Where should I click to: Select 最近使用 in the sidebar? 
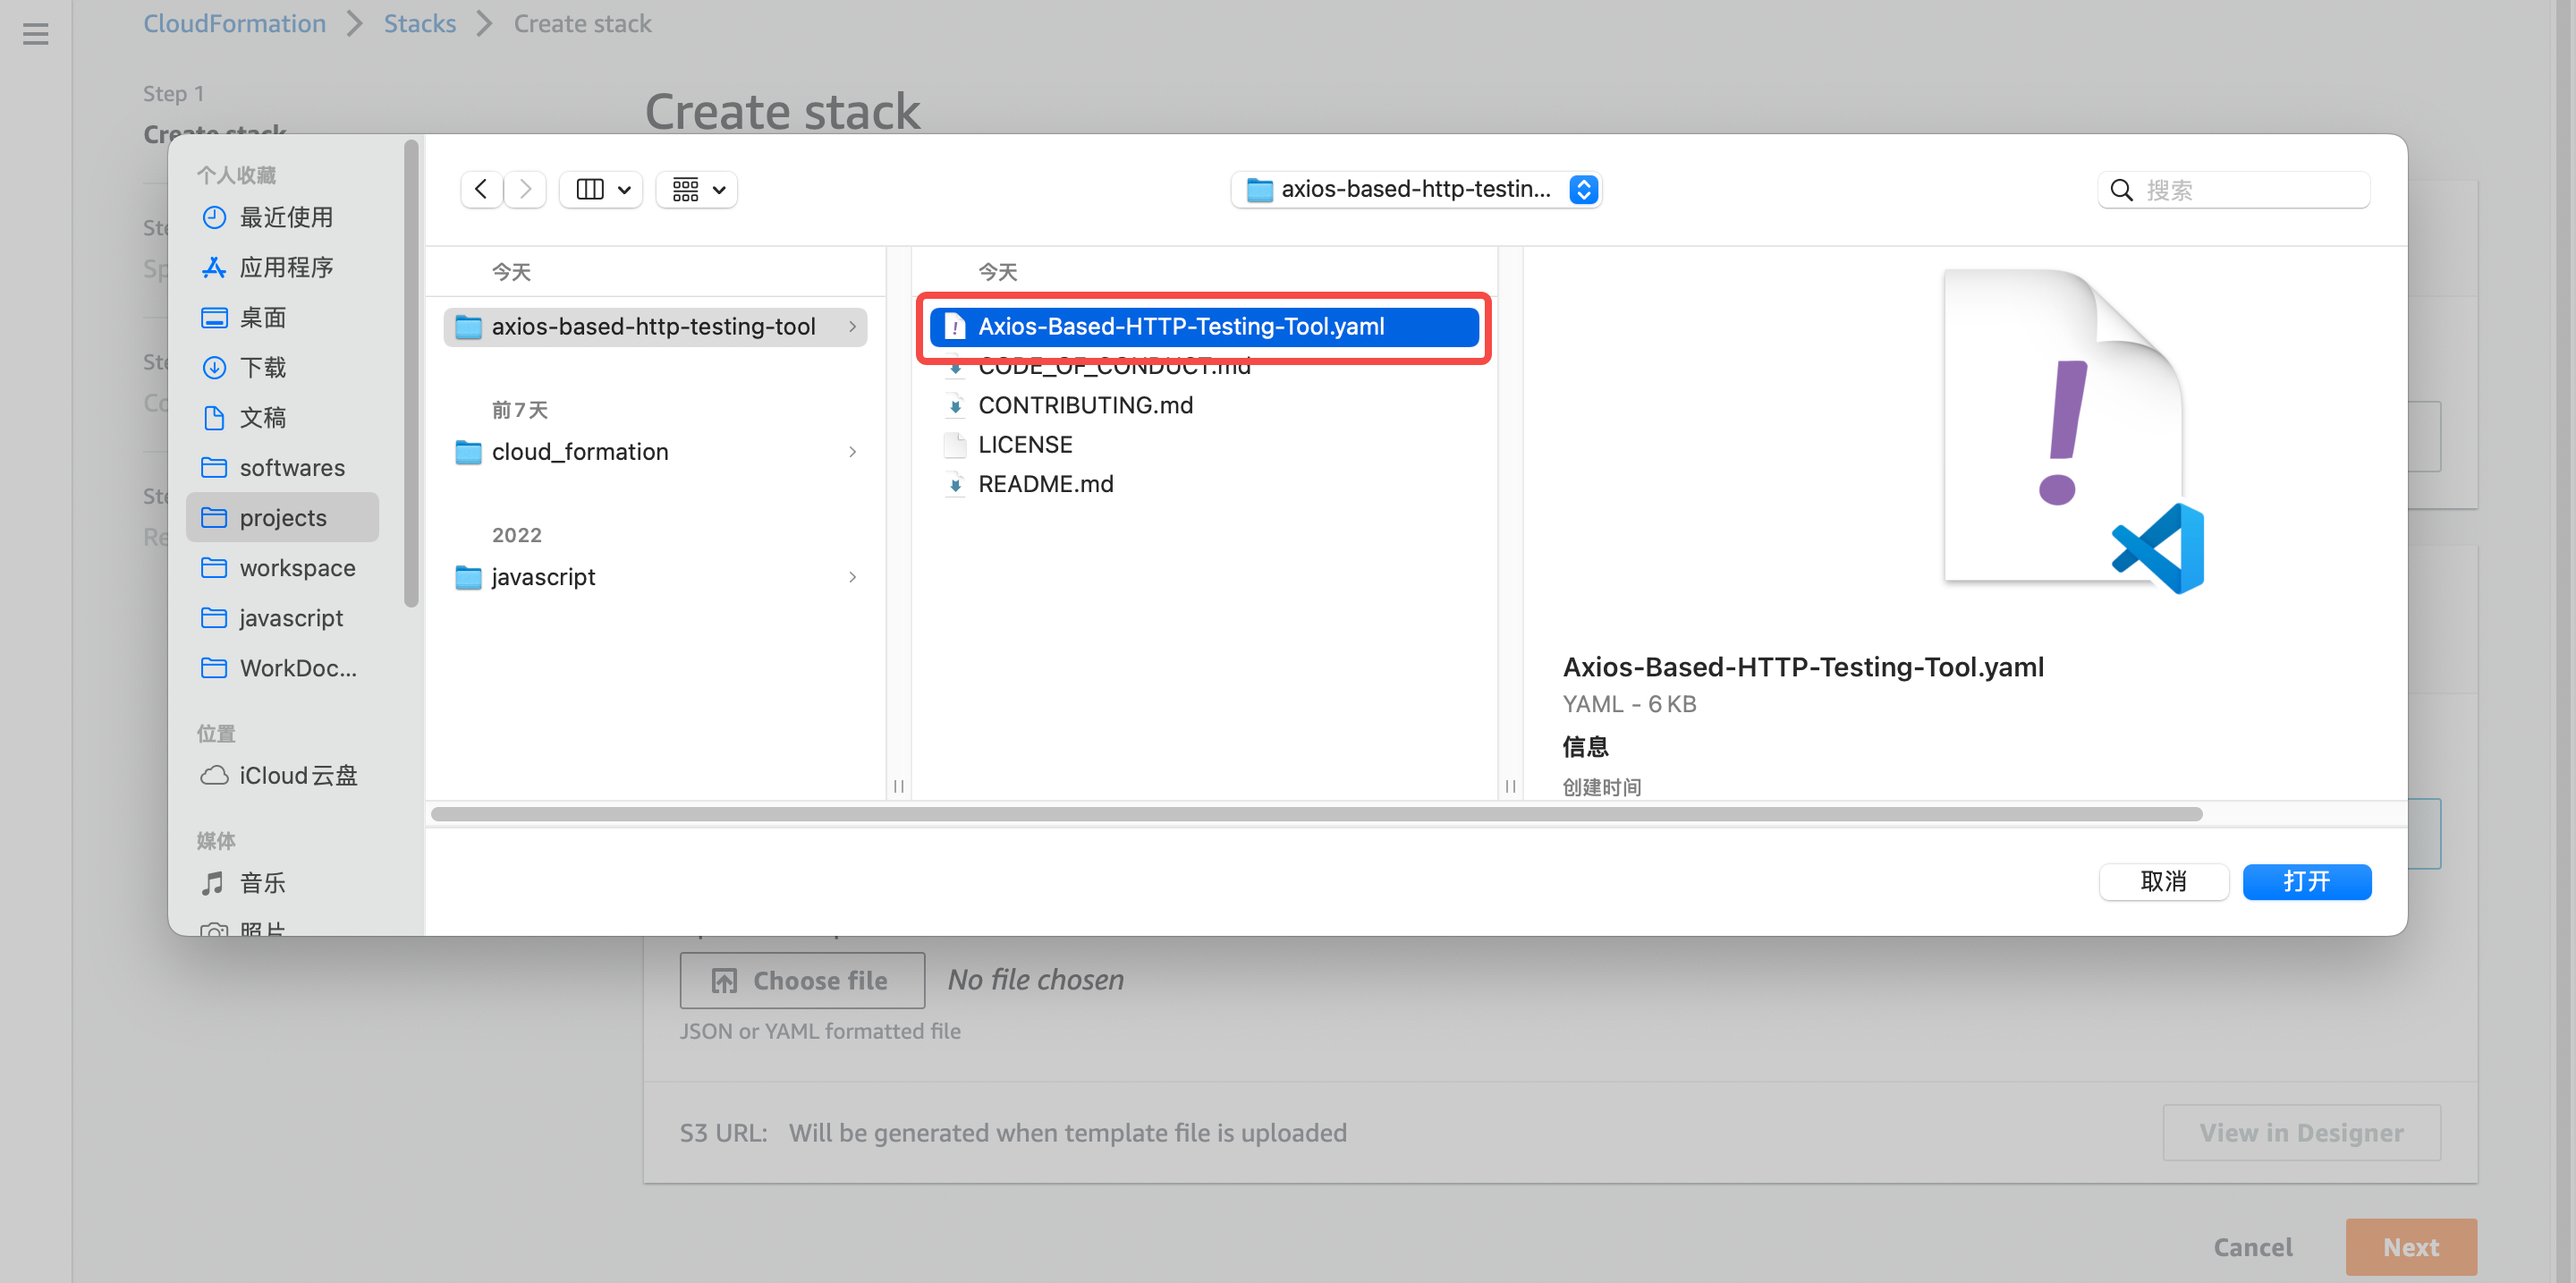[x=282, y=217]
